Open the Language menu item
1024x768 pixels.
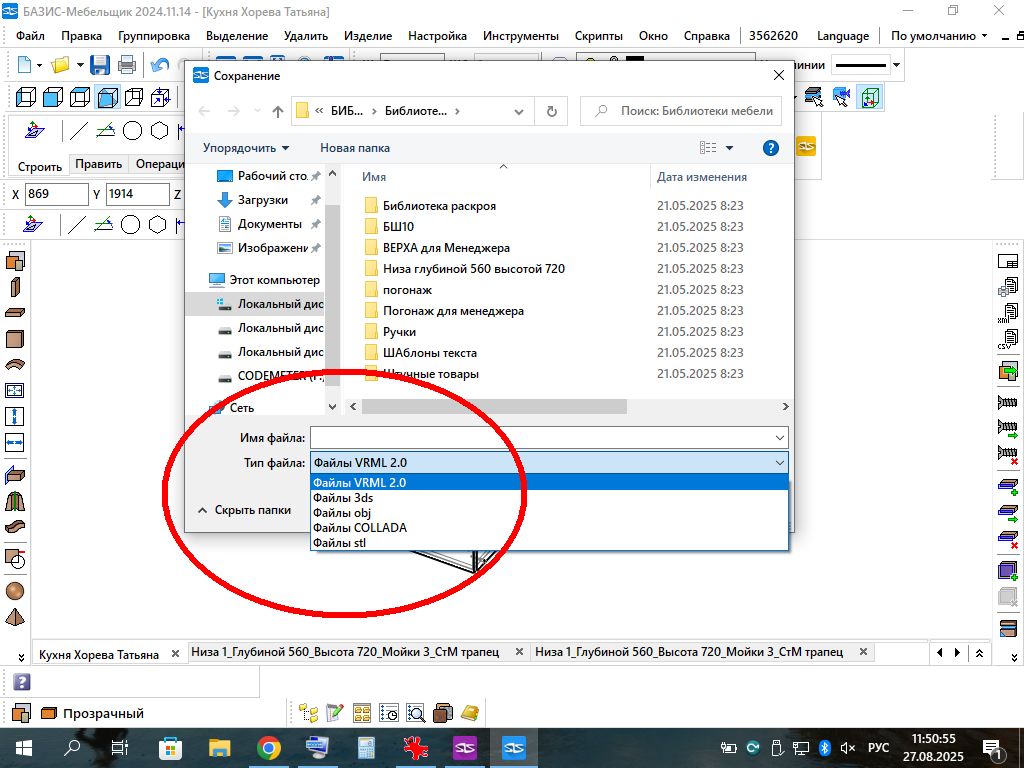(842, 36)
